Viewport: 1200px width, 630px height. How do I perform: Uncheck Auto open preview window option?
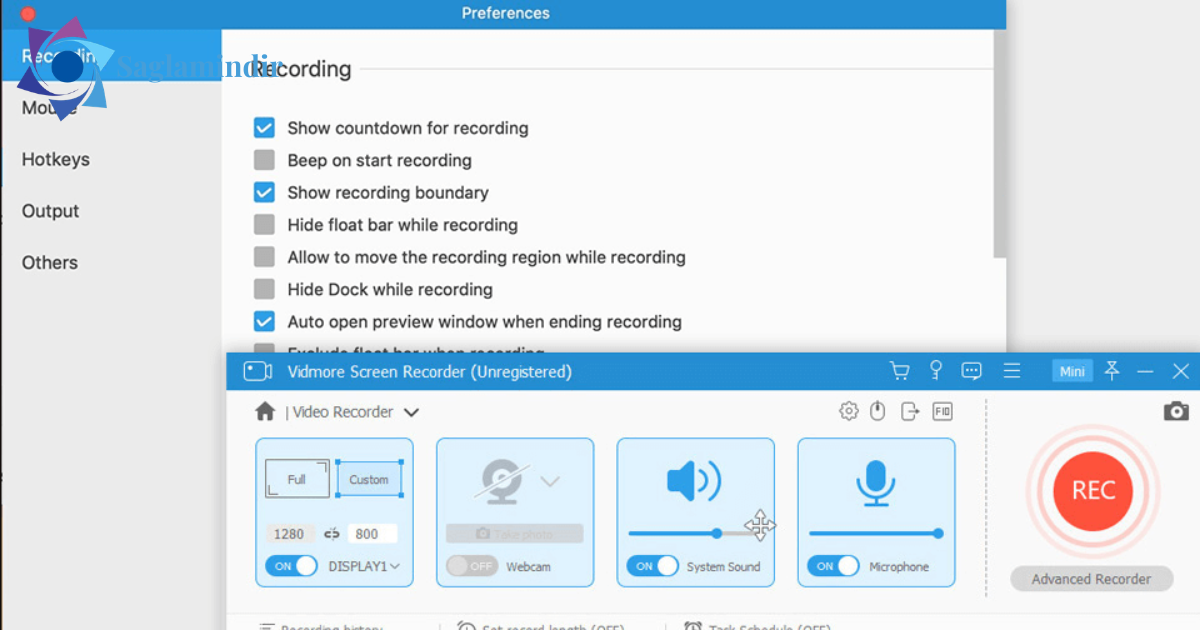click(264, 322)
